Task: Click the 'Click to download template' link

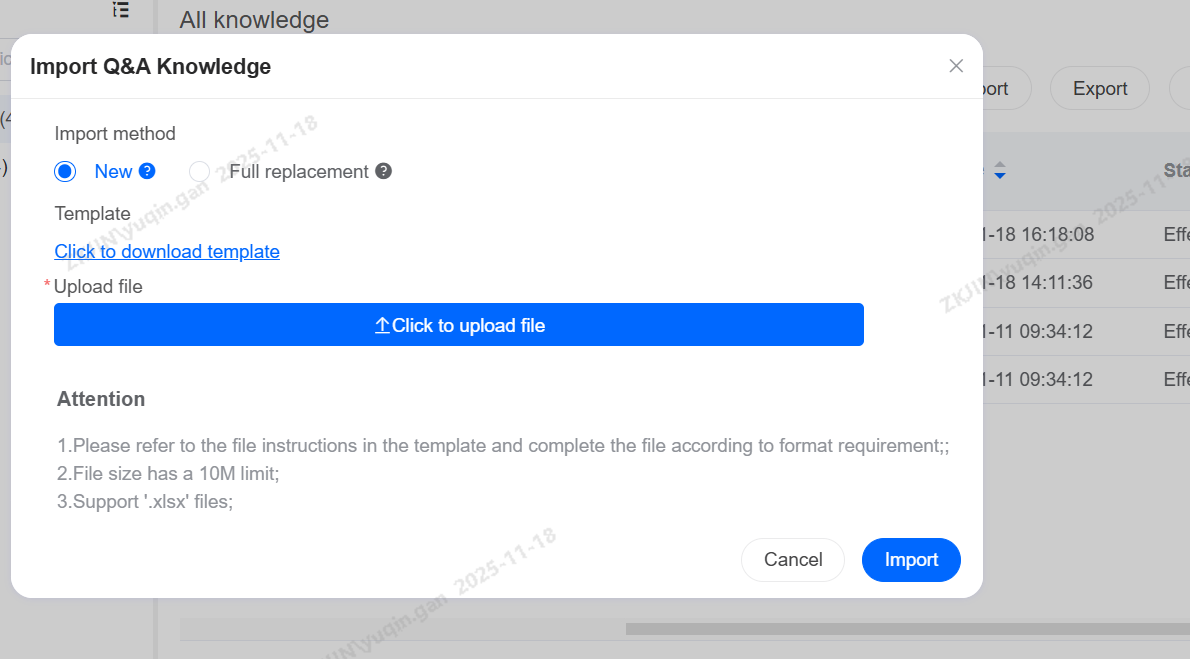Action: click(167, 251)
